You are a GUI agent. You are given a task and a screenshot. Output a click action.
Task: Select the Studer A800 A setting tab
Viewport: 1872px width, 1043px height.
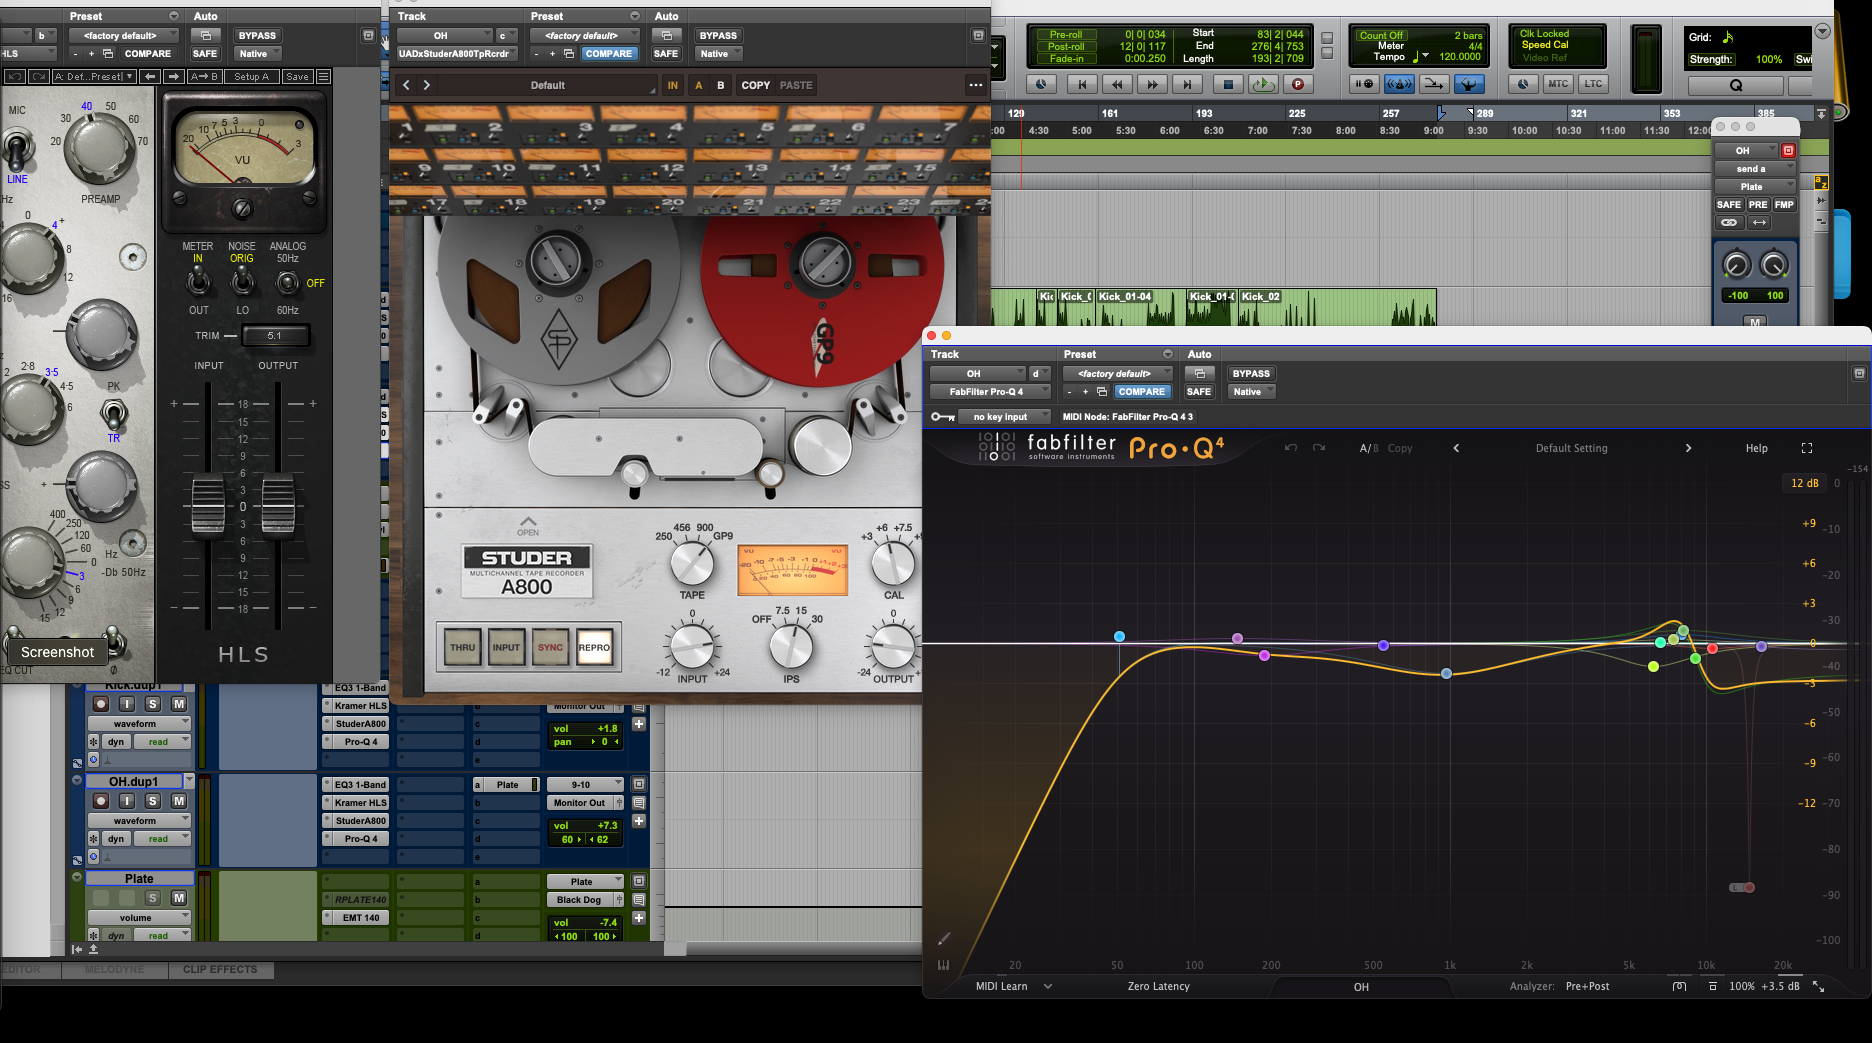pos(699,85)
